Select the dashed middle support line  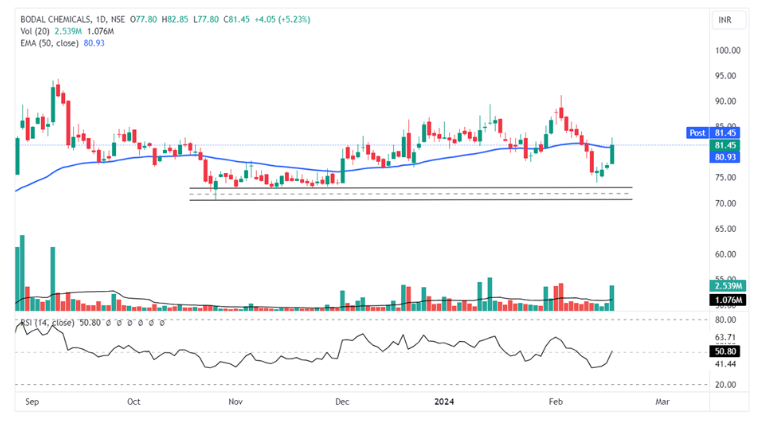(400, 194)
